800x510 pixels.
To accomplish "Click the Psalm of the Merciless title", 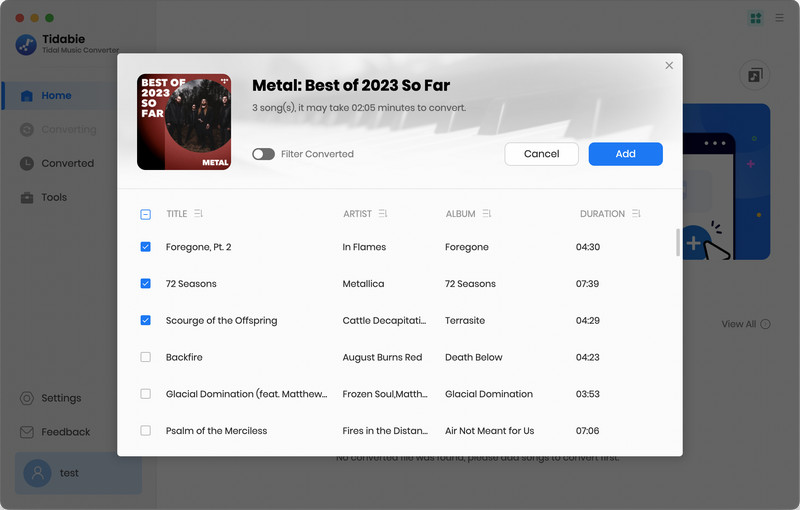I will (x=216, y=430).
